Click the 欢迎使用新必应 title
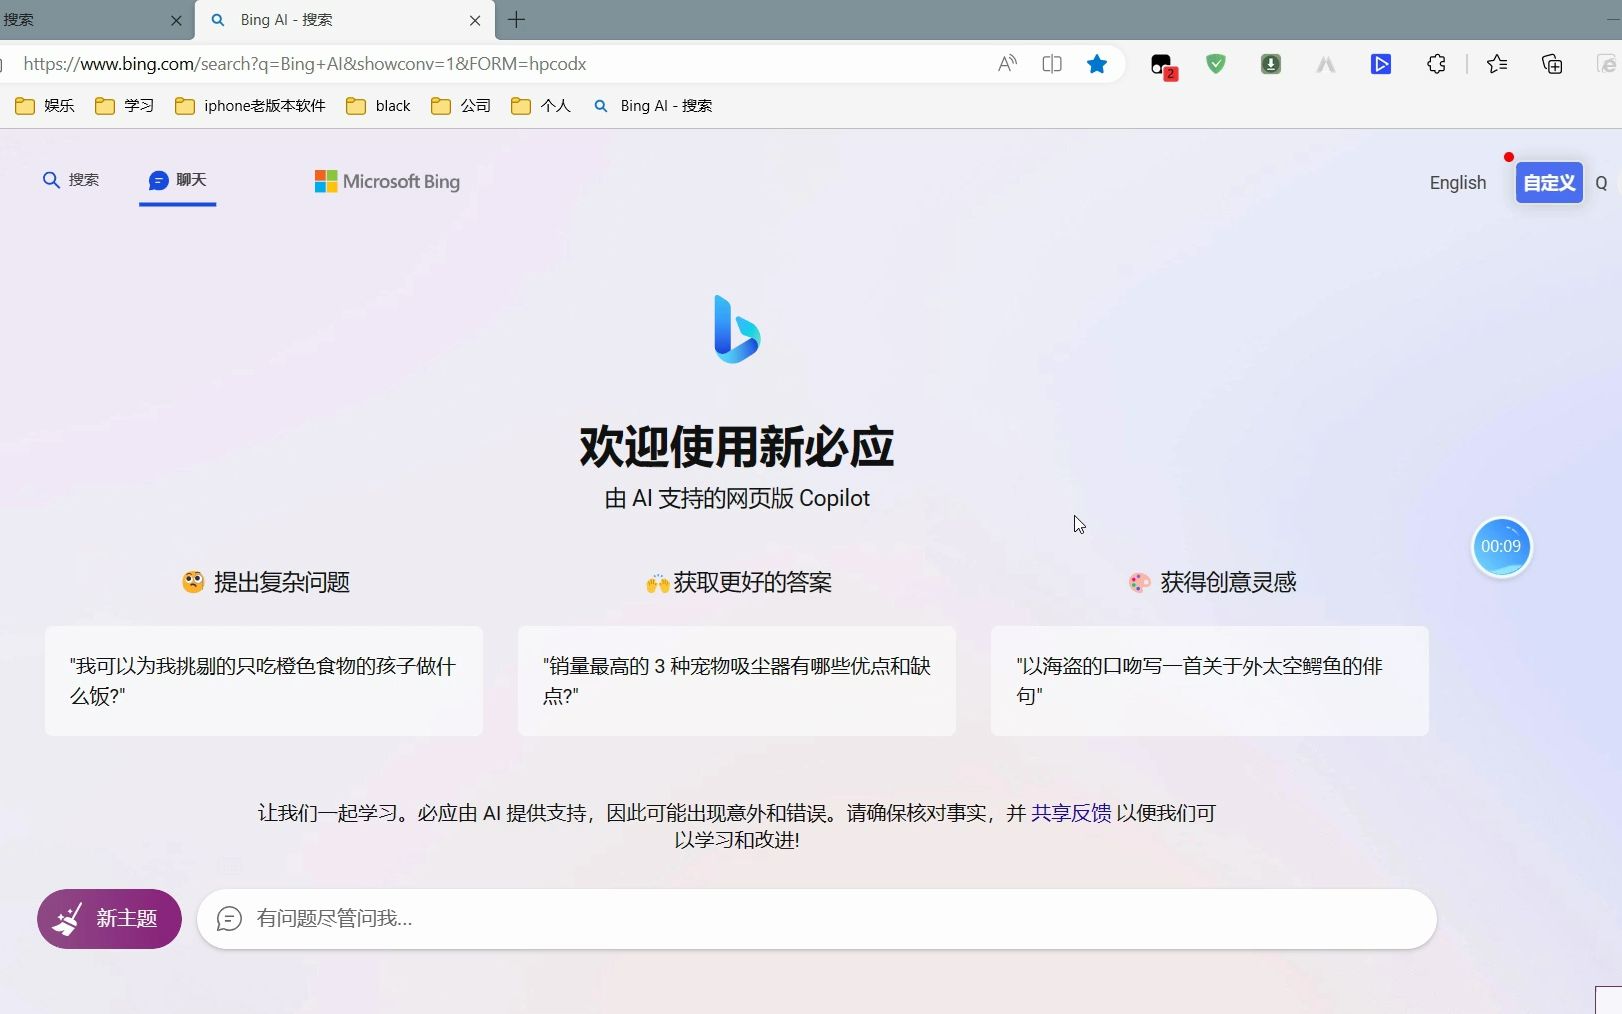This screenshot has width=1622, height=1014. 737,446
